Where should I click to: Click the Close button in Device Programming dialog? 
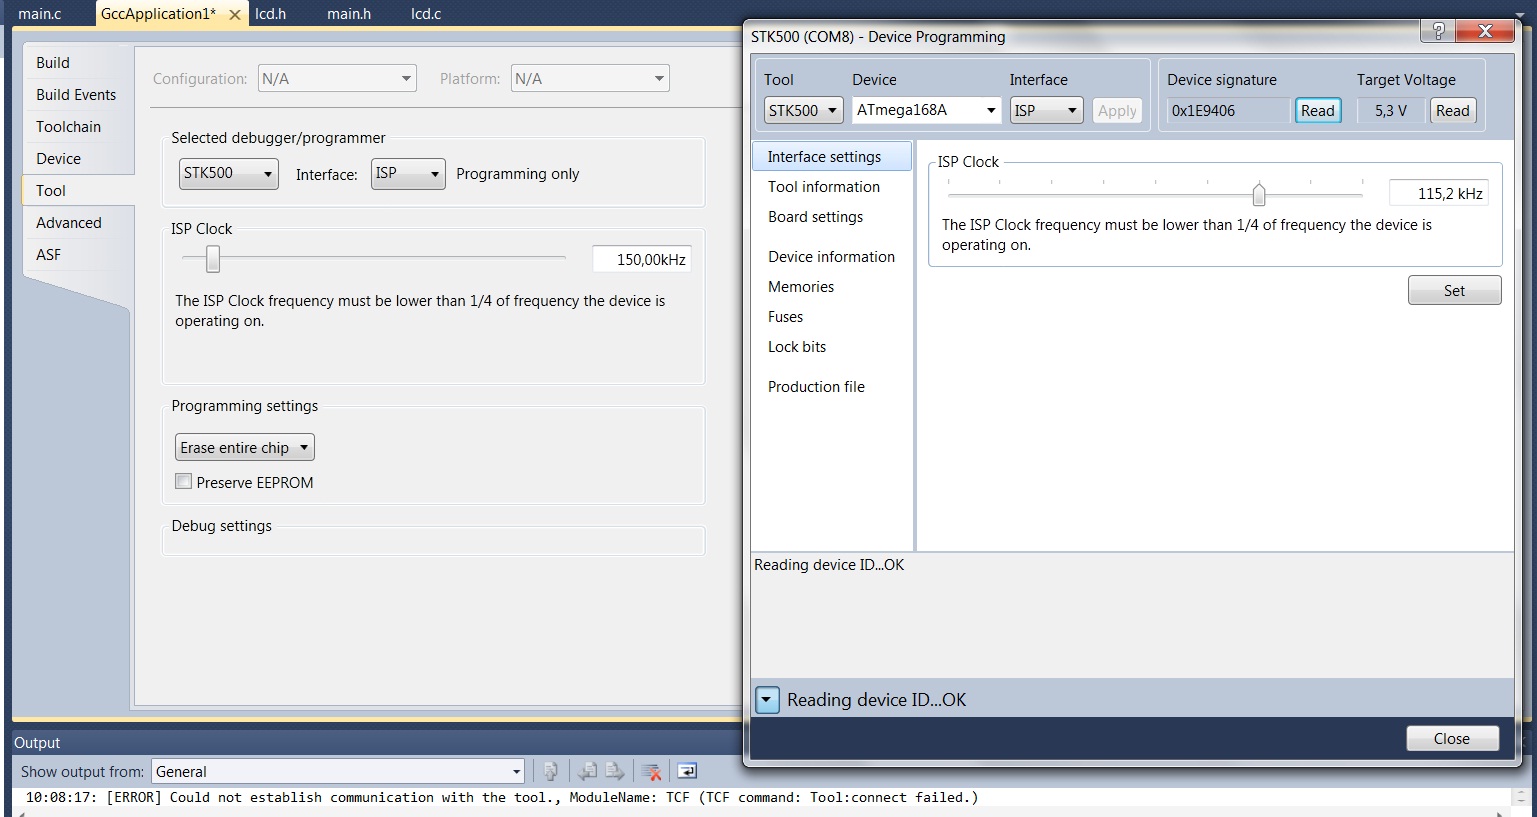click(1452, 738)
